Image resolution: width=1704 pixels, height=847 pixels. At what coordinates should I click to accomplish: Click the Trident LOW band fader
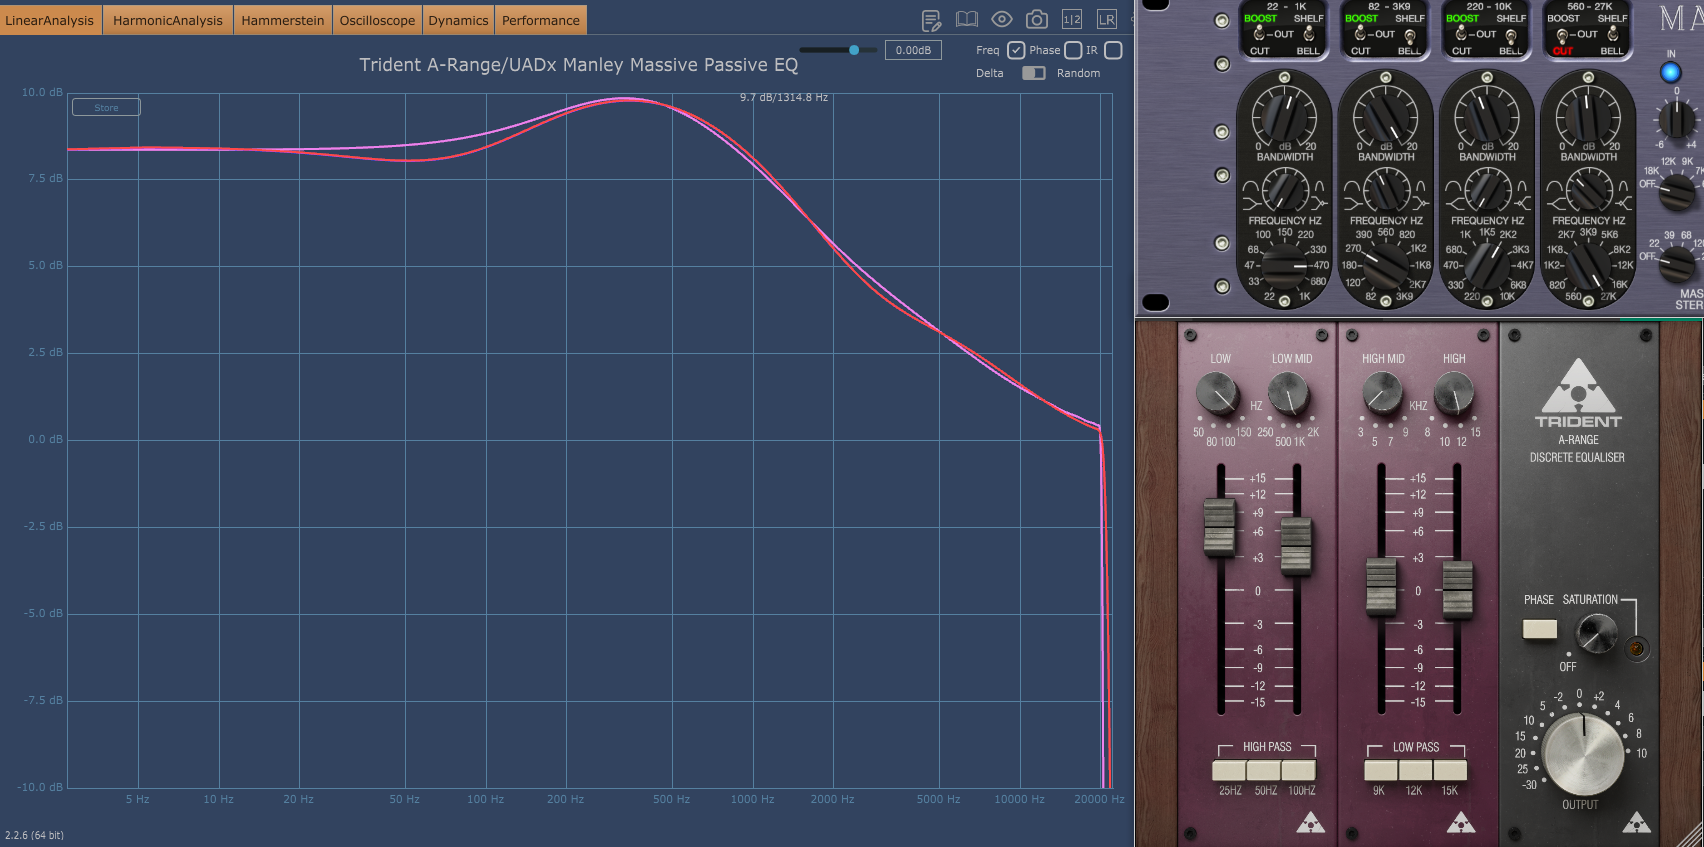click(1219, 527)
